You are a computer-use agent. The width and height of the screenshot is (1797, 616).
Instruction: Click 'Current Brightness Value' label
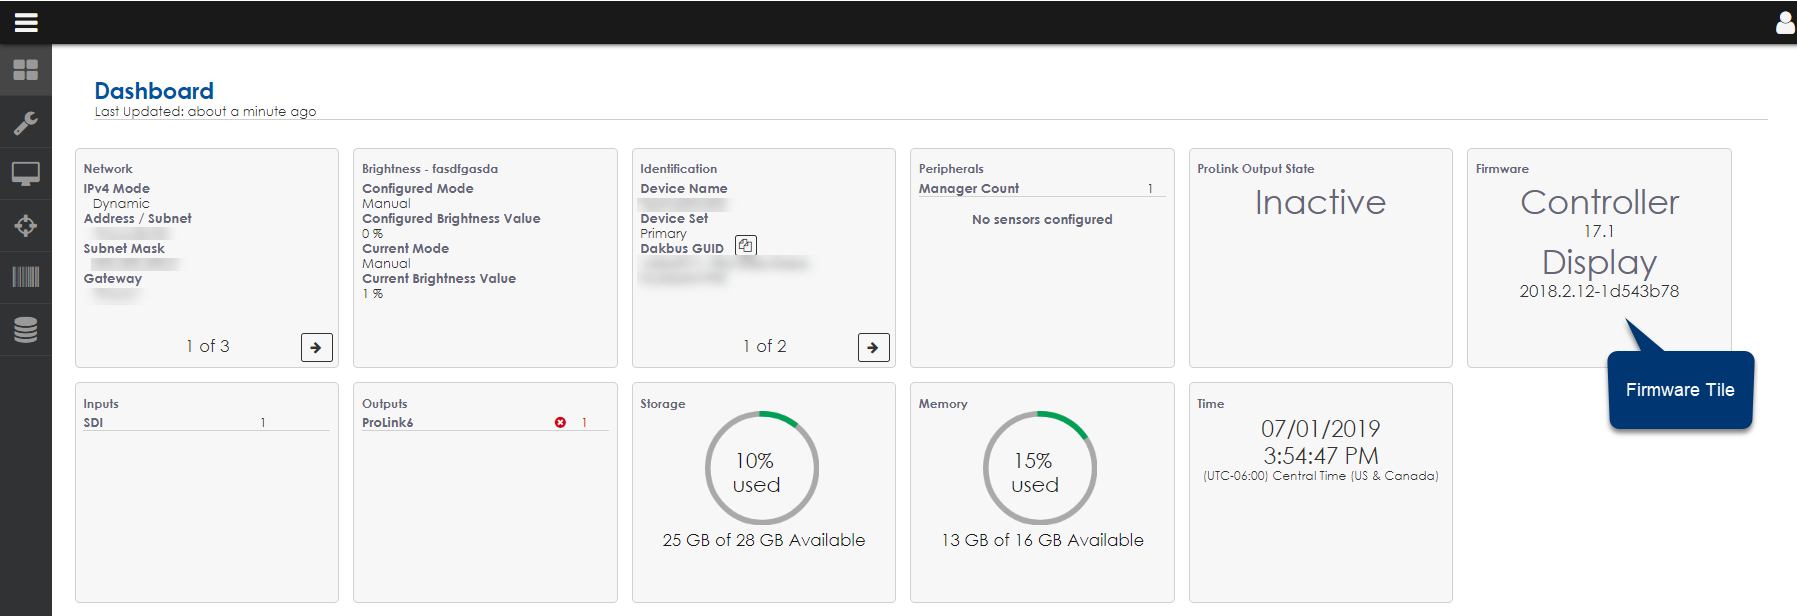click(439, 278)
